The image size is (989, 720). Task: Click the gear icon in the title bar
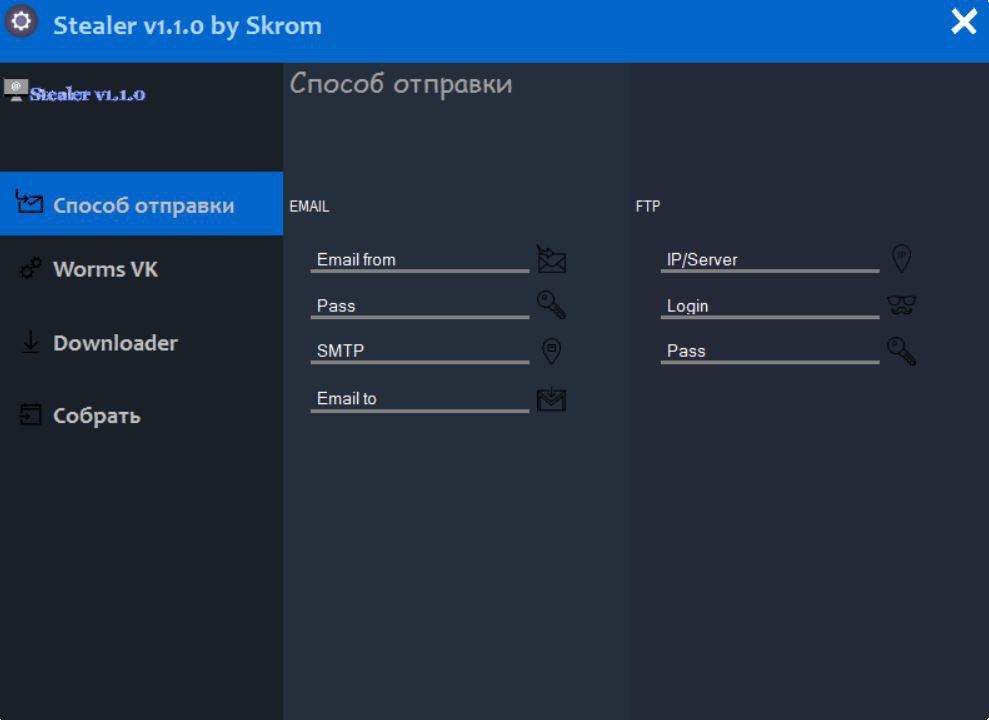coord(22,23)
